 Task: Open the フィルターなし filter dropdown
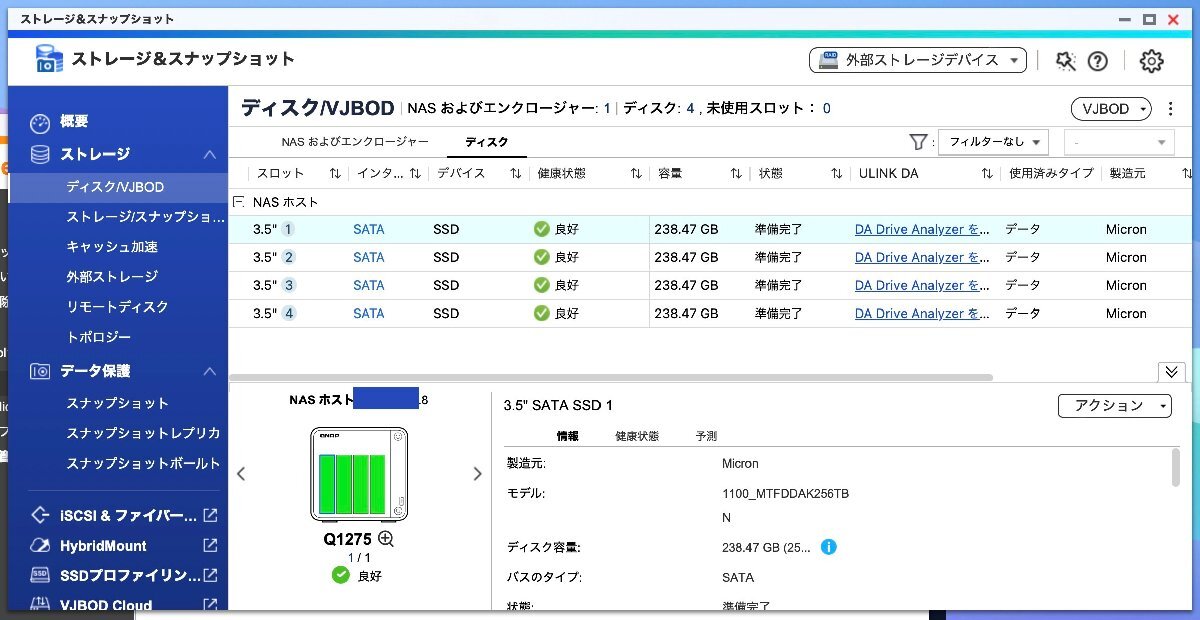[x=993, y=142]
